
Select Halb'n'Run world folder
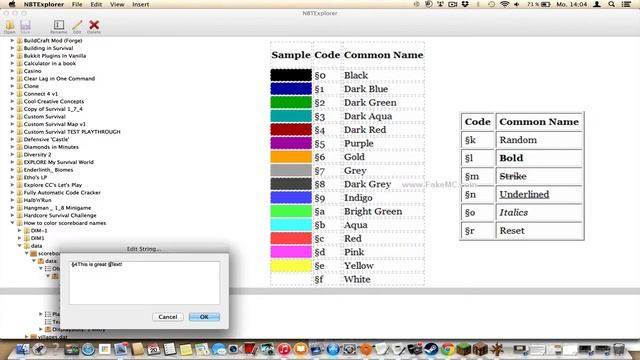(37, 200)
